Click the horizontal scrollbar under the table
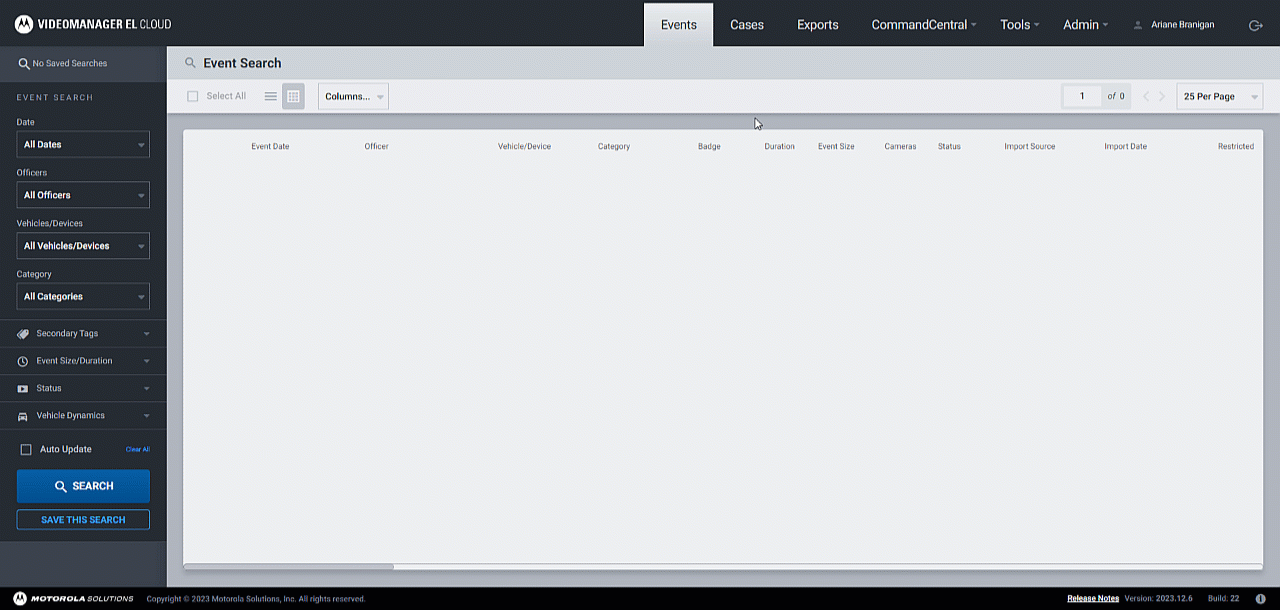 click(289, 566)
